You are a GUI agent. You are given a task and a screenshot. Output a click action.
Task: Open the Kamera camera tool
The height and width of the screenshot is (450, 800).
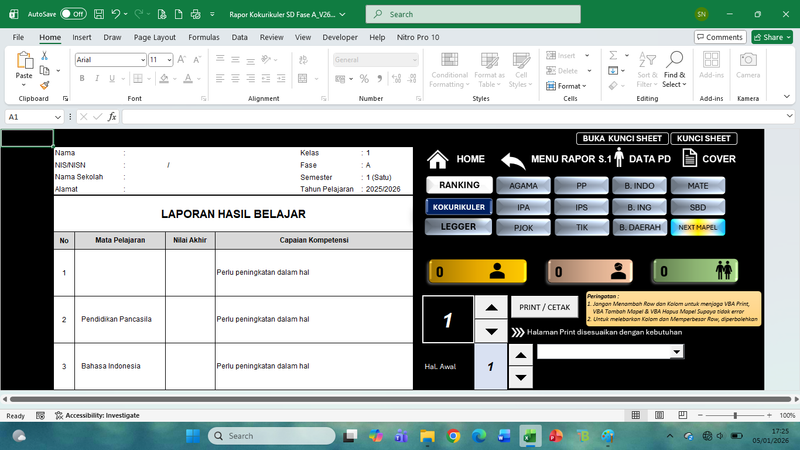click(x=747, y=66)
